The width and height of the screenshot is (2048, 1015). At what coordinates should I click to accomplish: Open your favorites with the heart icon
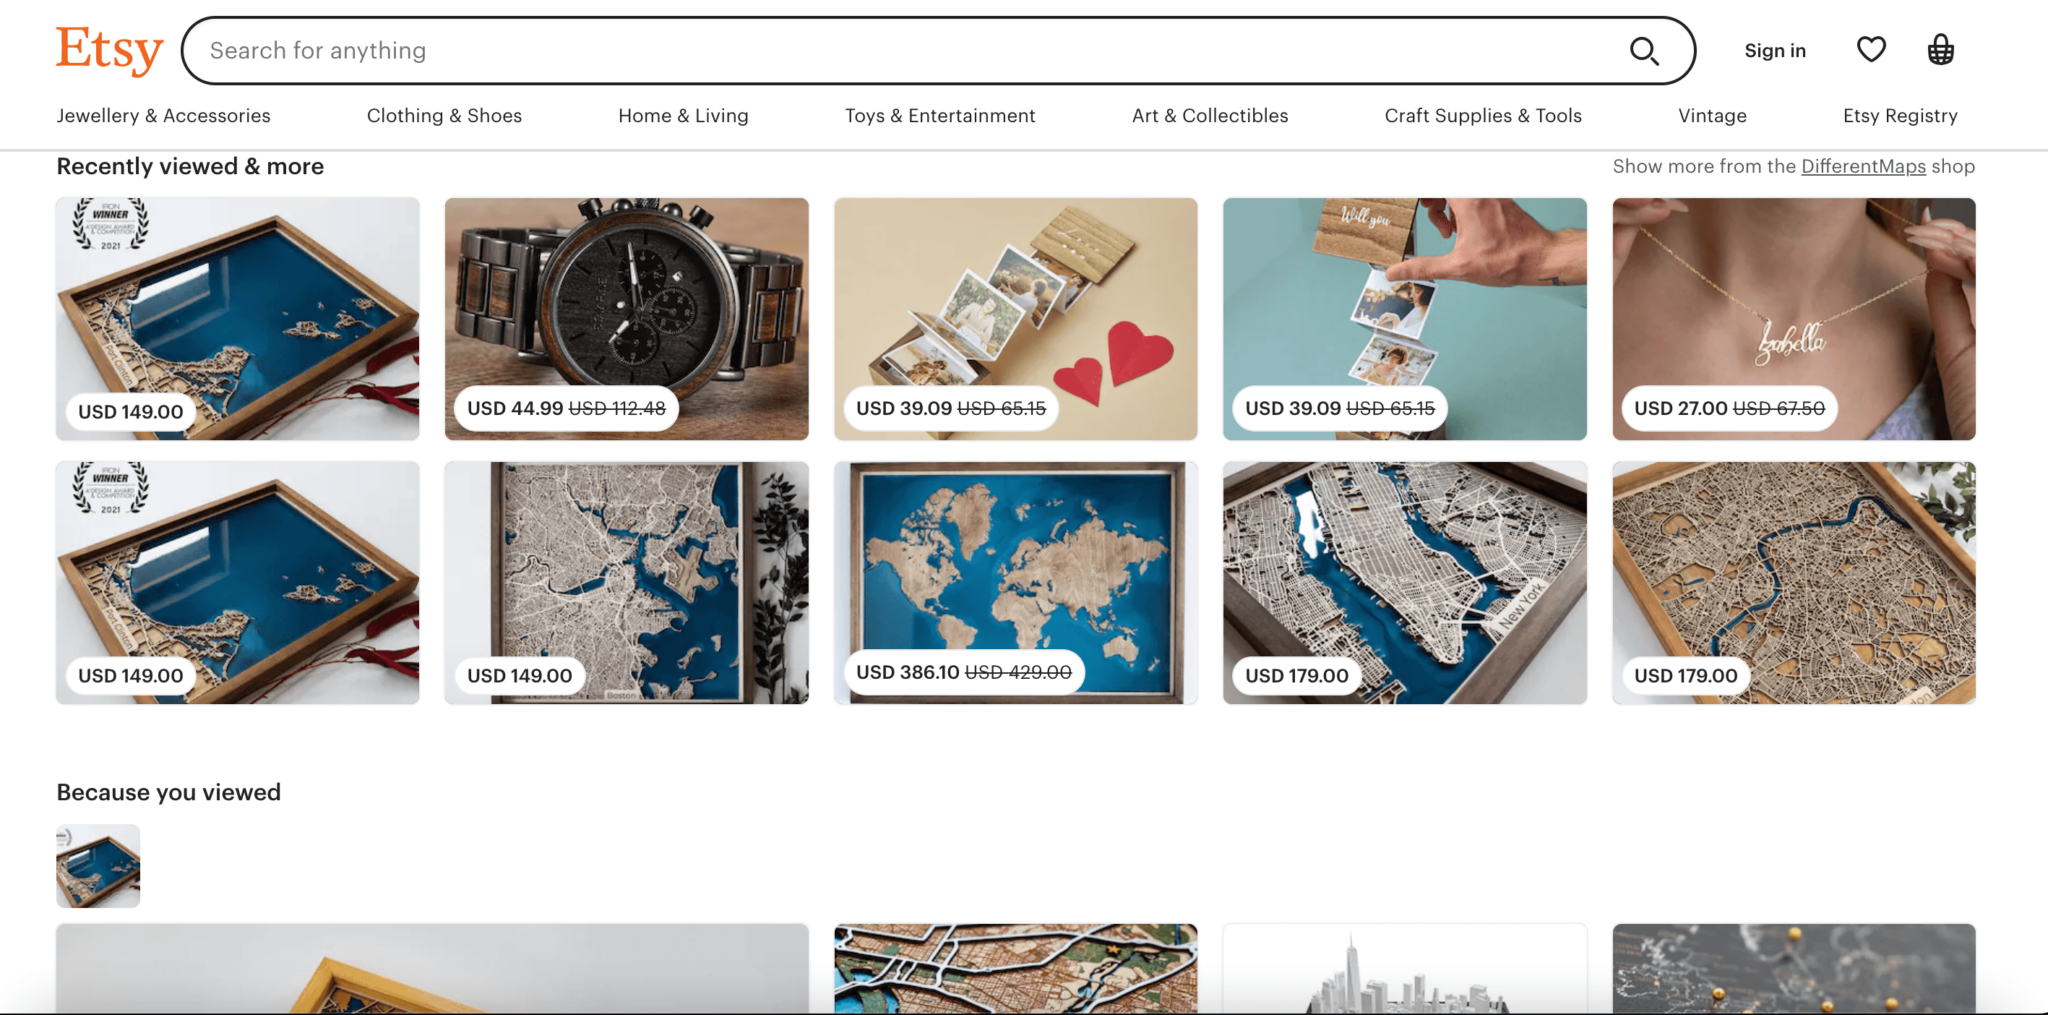(x=1870, y=49)
